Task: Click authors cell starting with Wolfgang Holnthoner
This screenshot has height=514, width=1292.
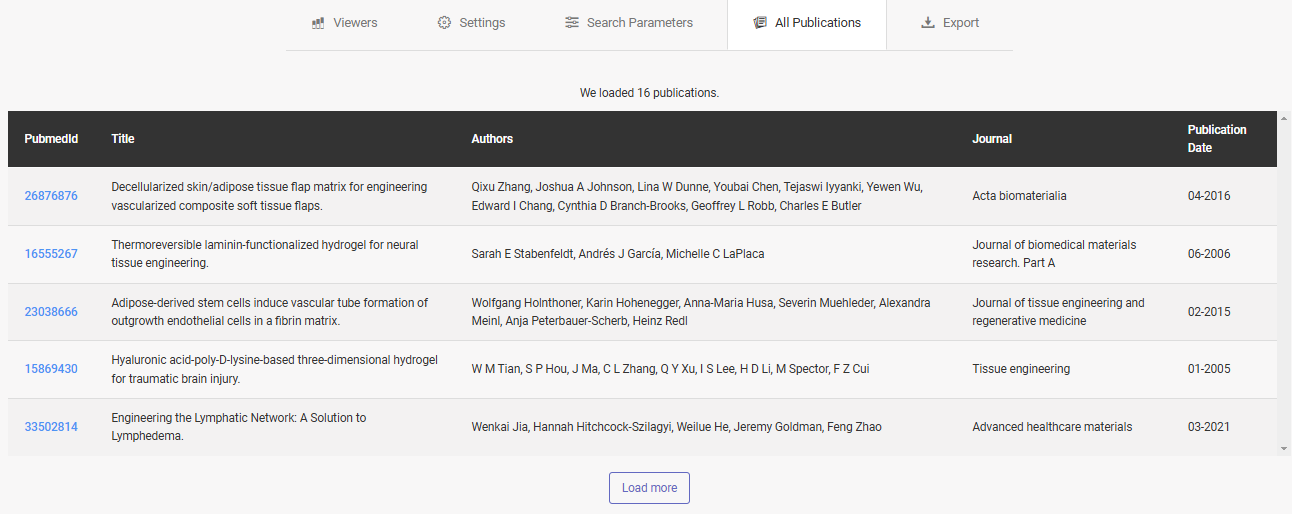Action: (x=701, y=312)
